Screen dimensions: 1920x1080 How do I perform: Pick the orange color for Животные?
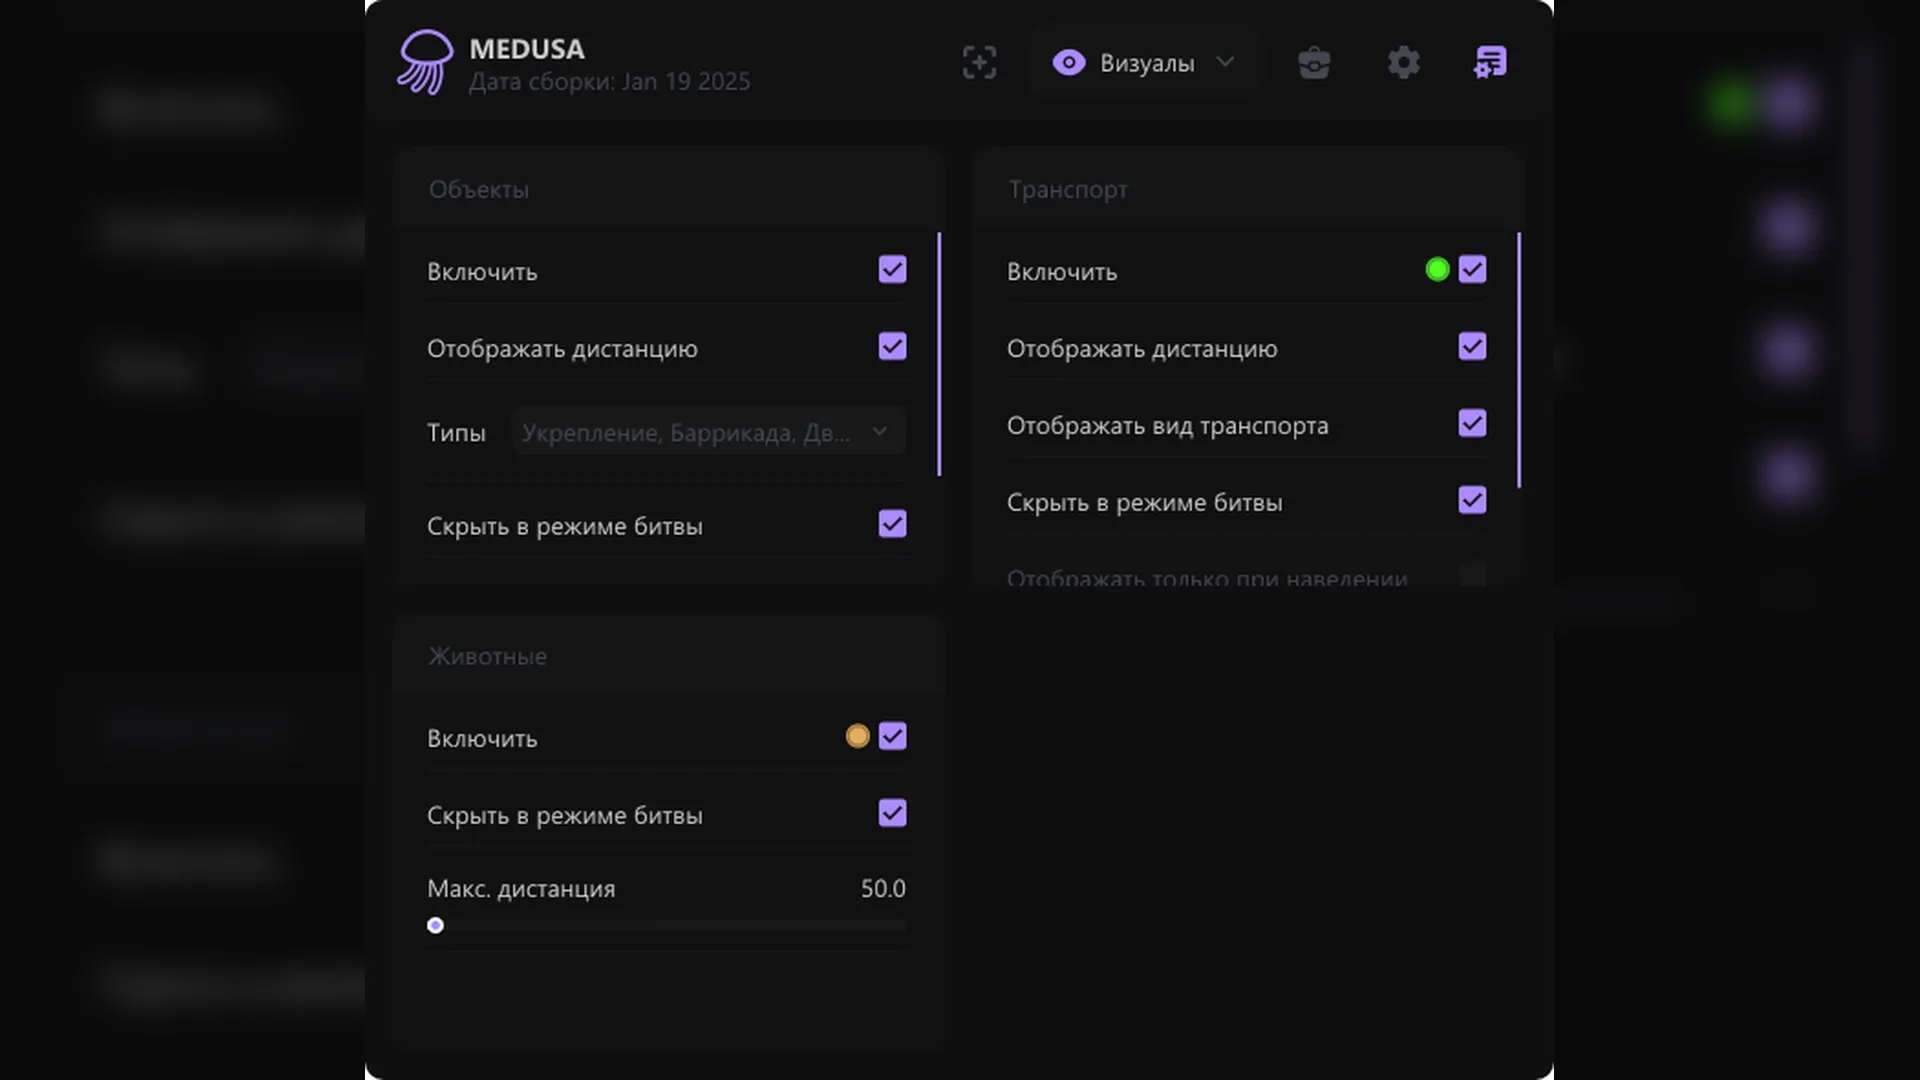tap(857, 737)
